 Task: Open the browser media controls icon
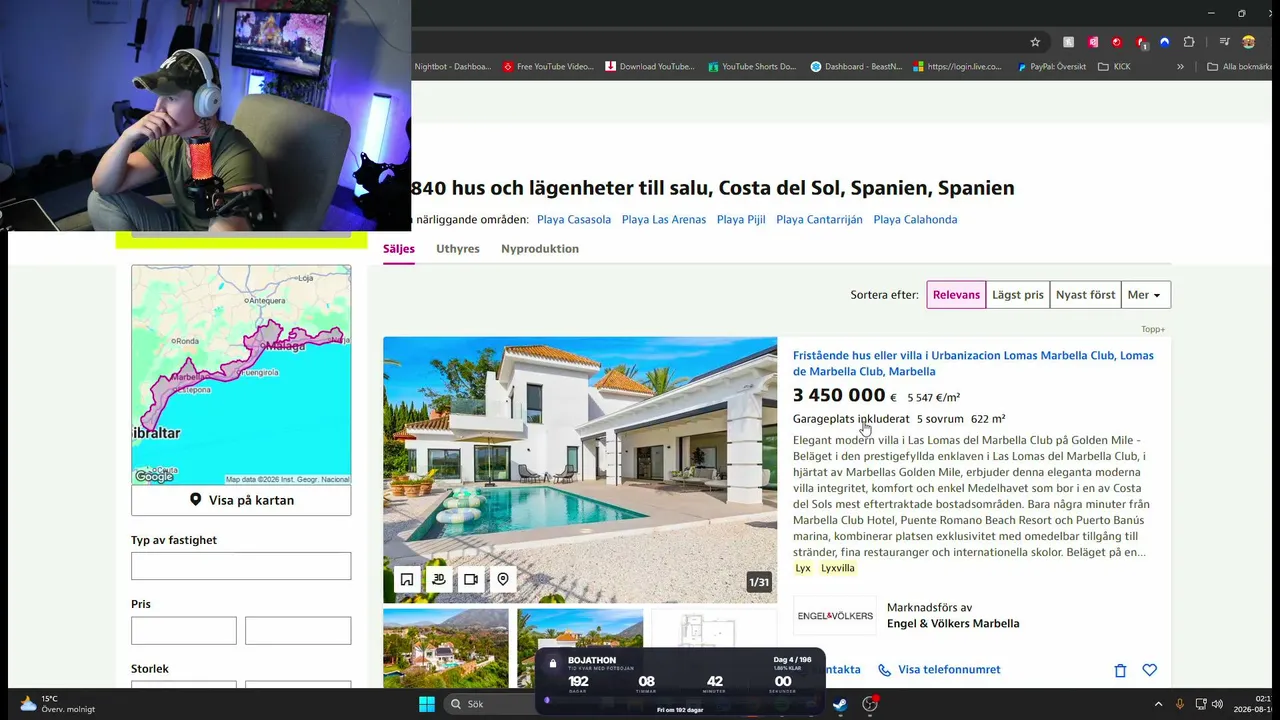pos(1224,42)
